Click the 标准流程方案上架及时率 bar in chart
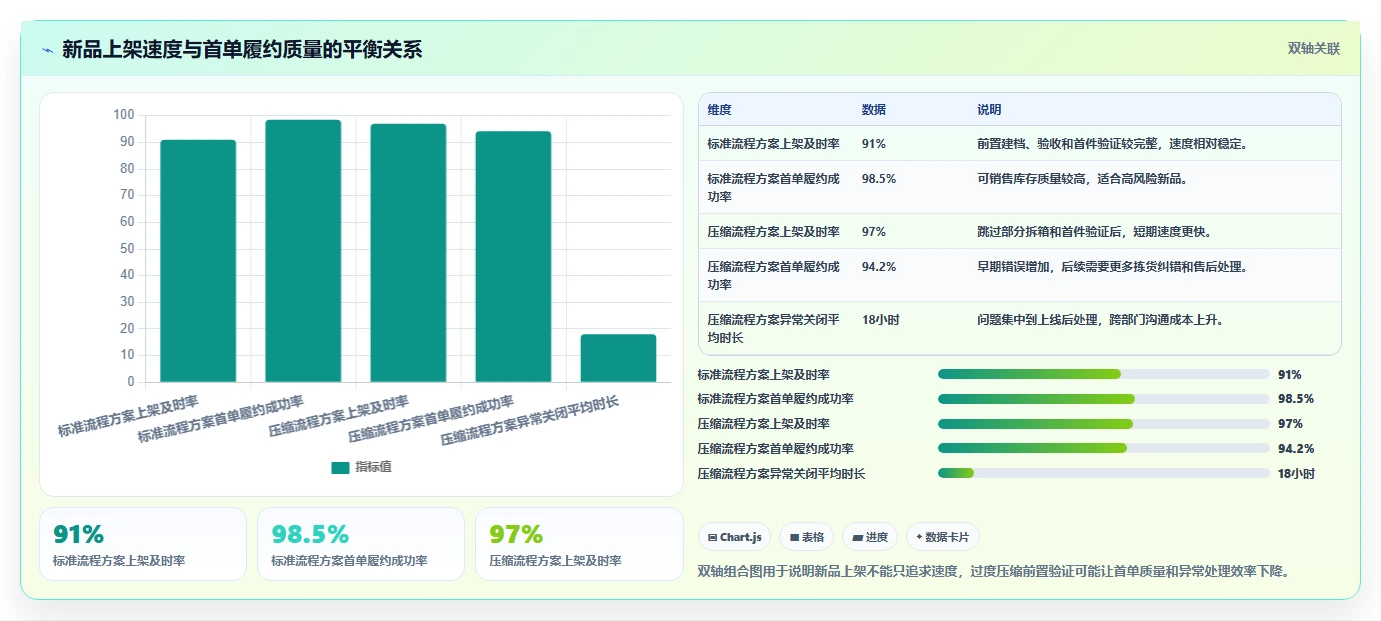This screenshot has height=621, width=1381. click(x=198, y=261)
